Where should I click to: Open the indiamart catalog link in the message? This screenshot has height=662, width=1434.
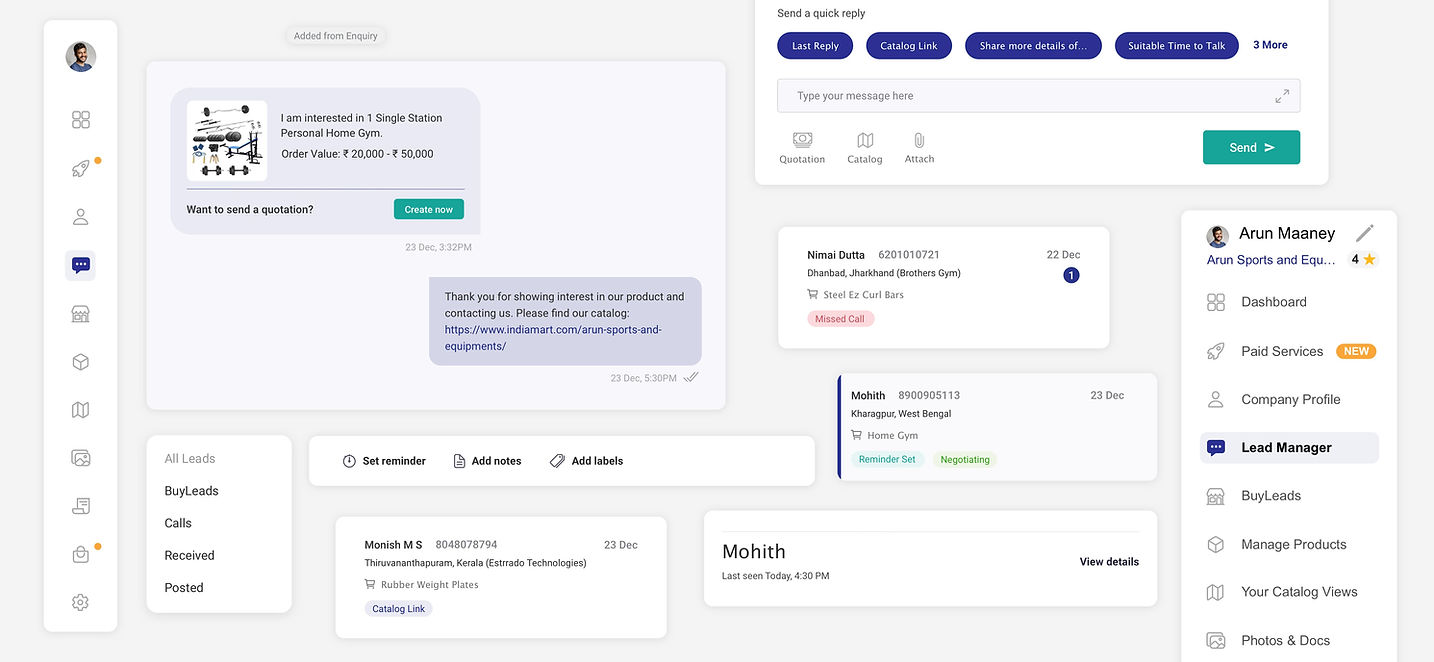tap(553, 338)
